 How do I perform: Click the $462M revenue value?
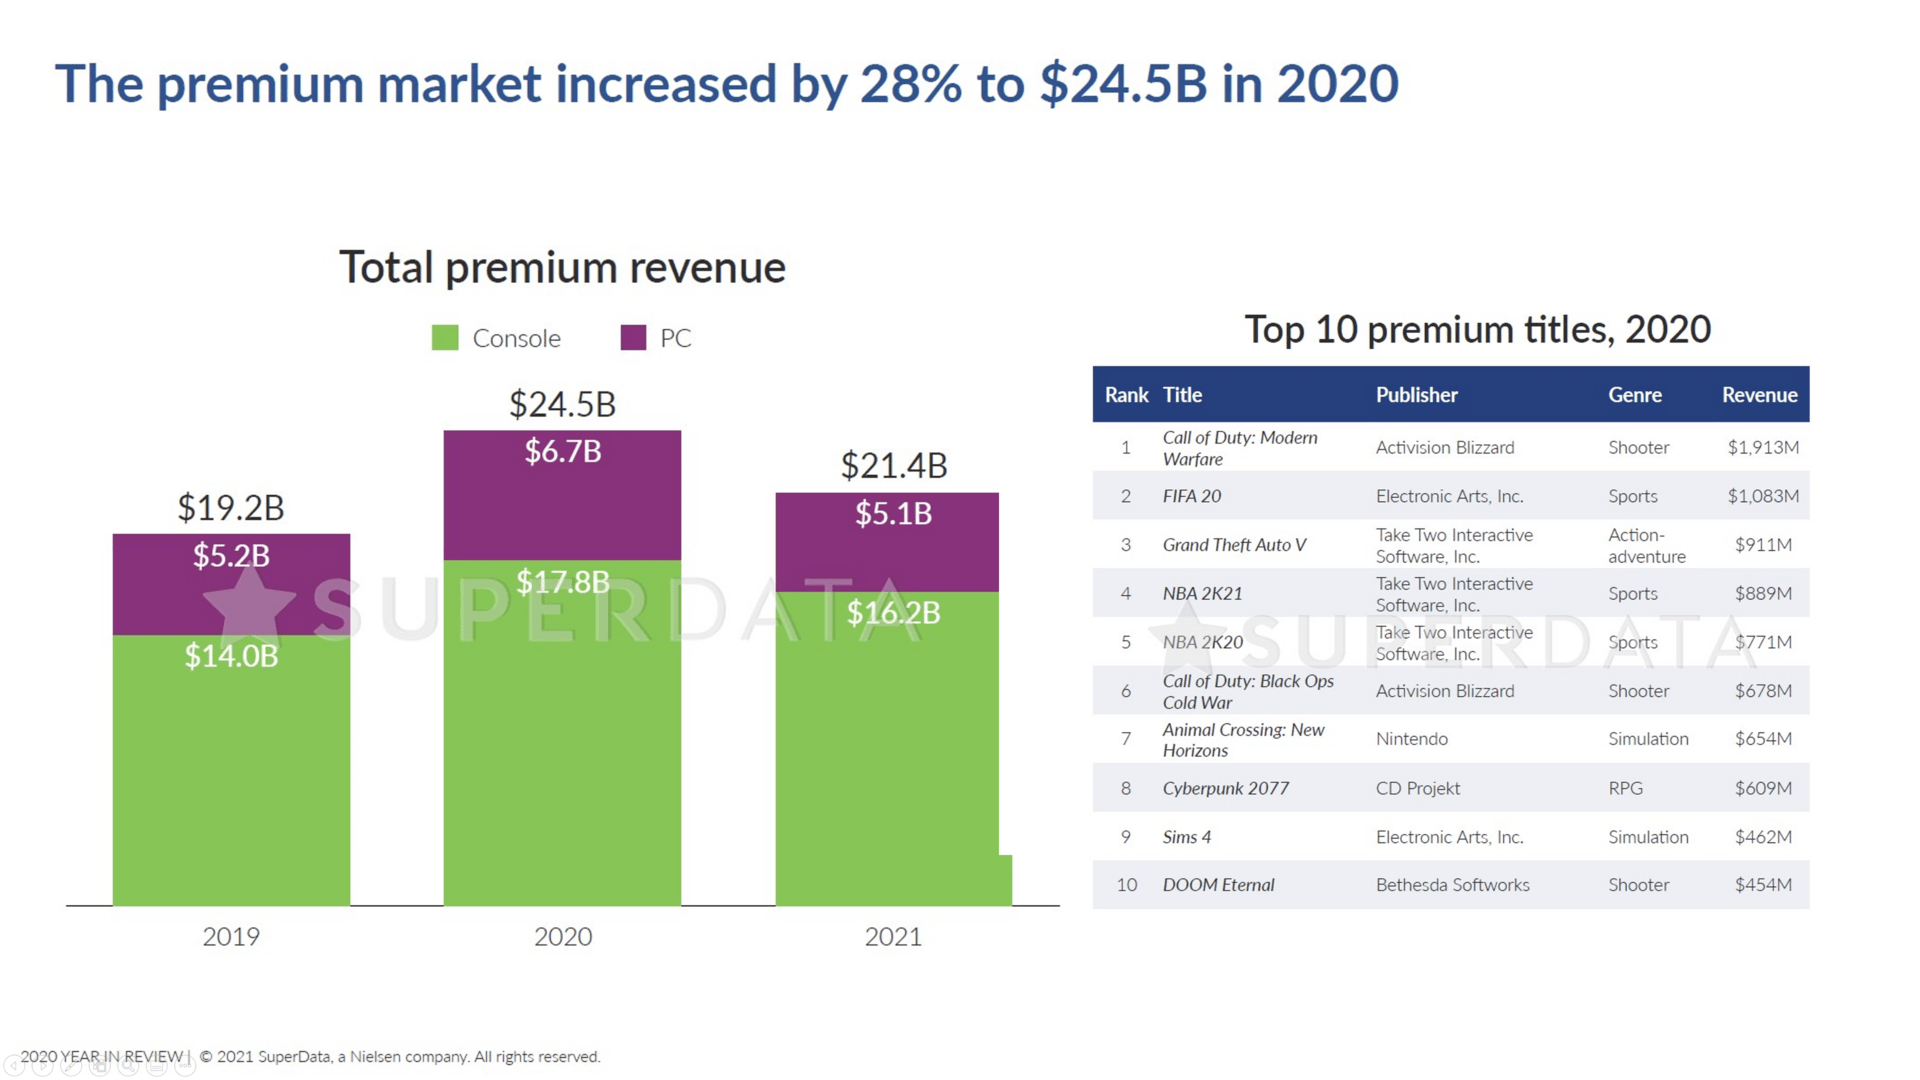pos(1763,837)
